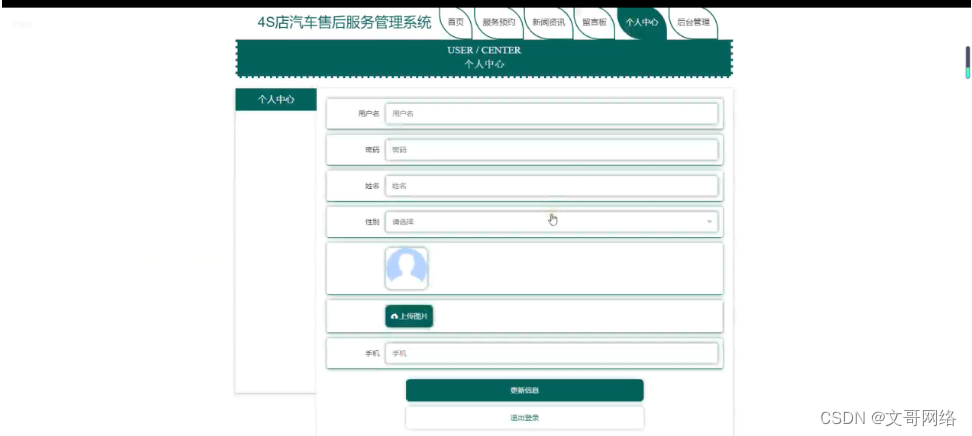Viewport: 972px width, 436px height.
Task: Click the 性别 dropdown arrow
Action: (709, 221)
